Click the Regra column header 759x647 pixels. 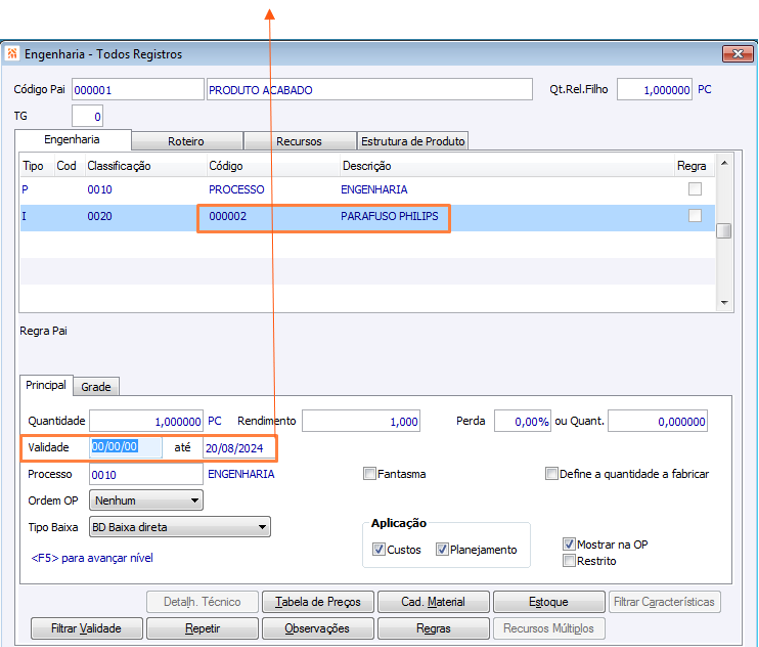pyautogui.click(x=692, y=166)
